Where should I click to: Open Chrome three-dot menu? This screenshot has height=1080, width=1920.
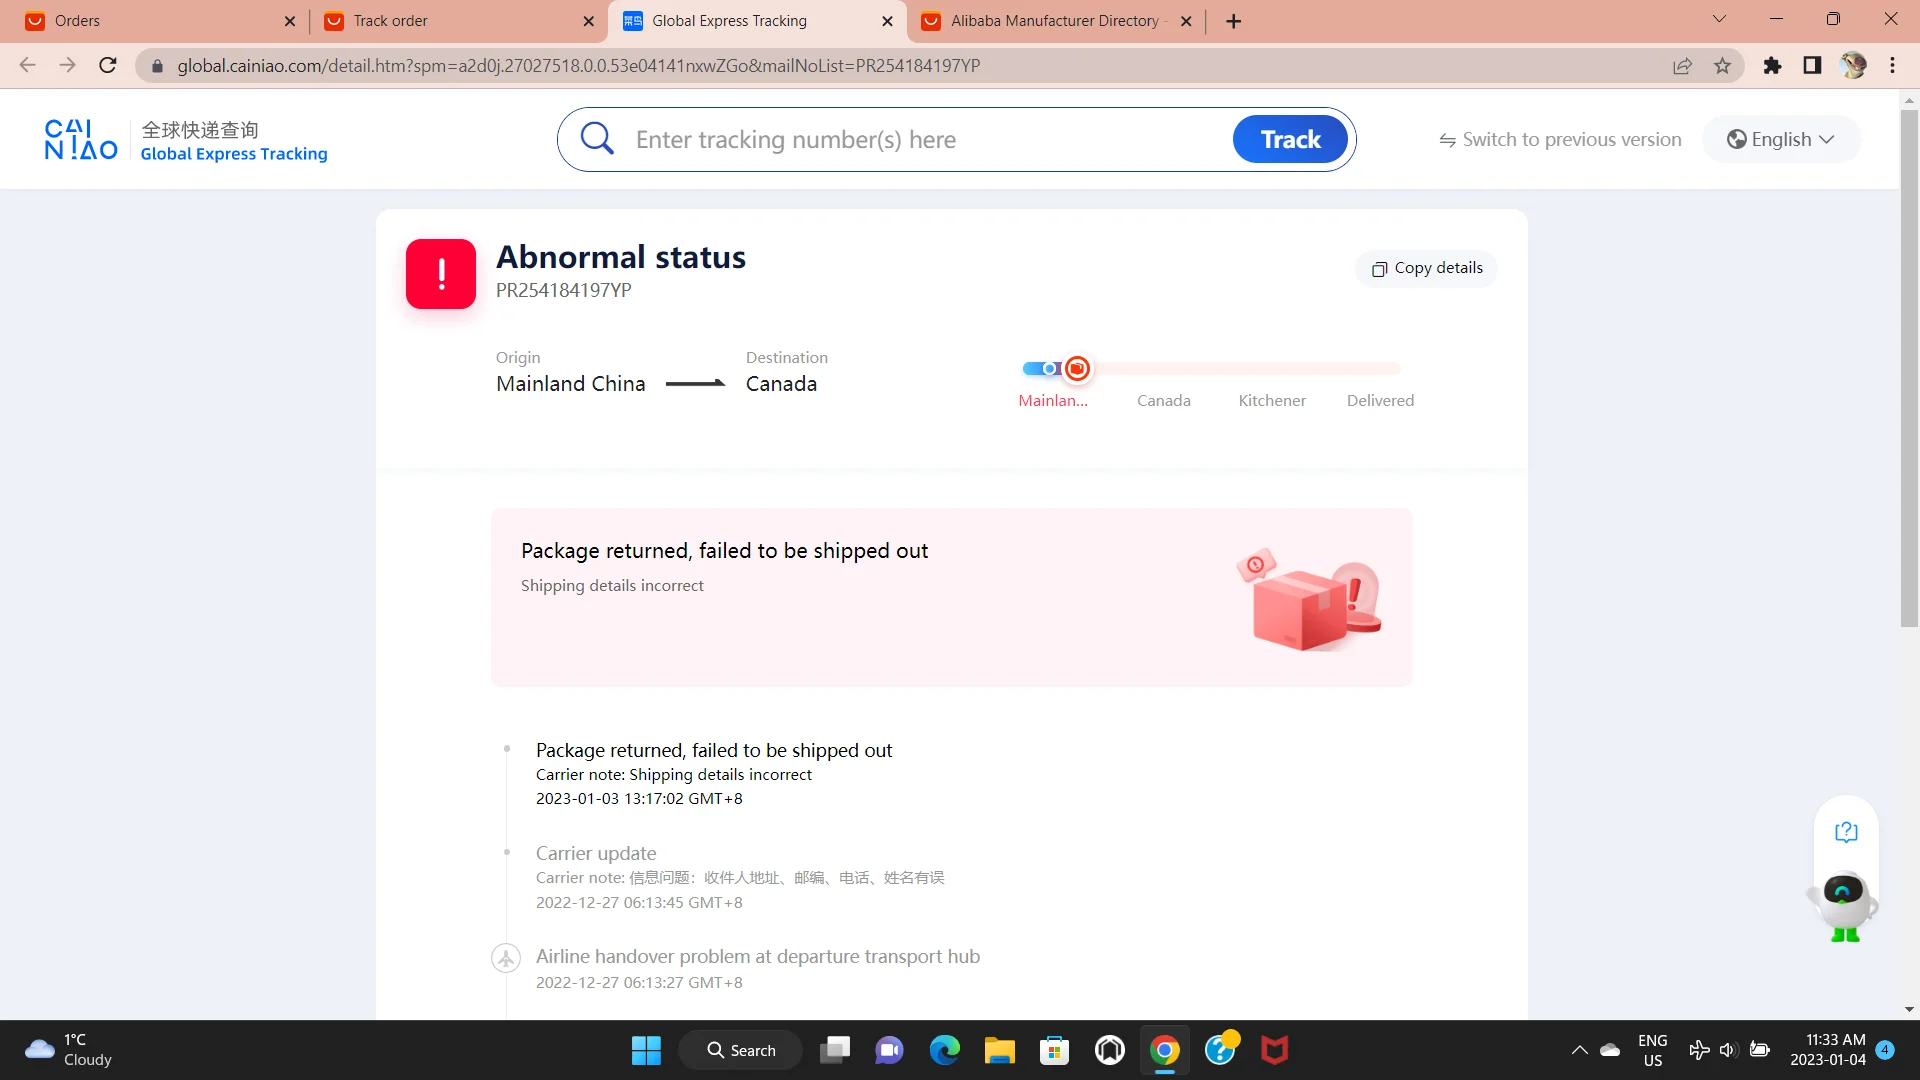1892,66
